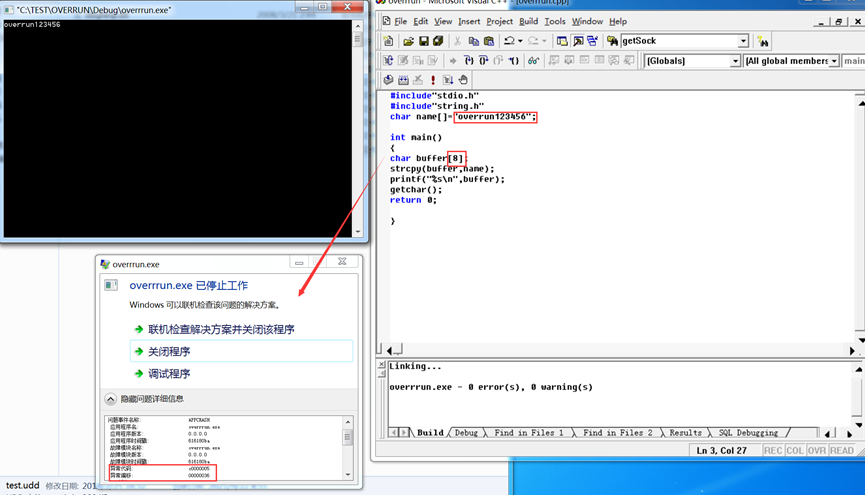Click the Build icon in build toolbar
The image size is (865, 495).
pos(403,80)
